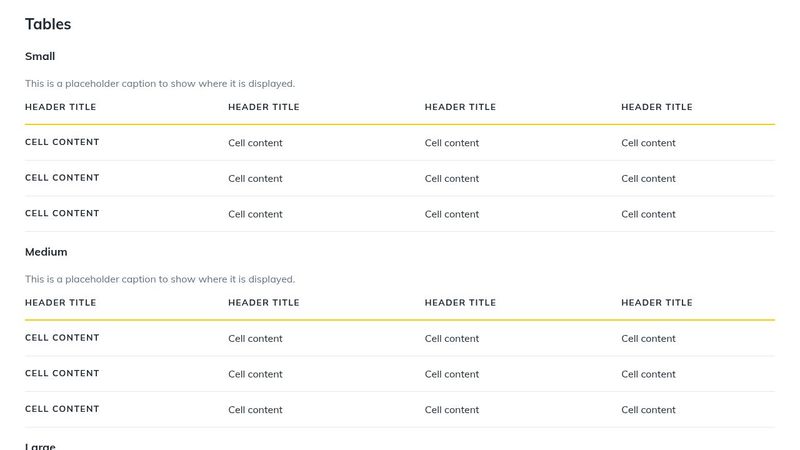The height and width of the screenshot is (450, 800).
Task: Click the last Header Title in the Small table
Action: pyautogui.click(x=657, y=107)
